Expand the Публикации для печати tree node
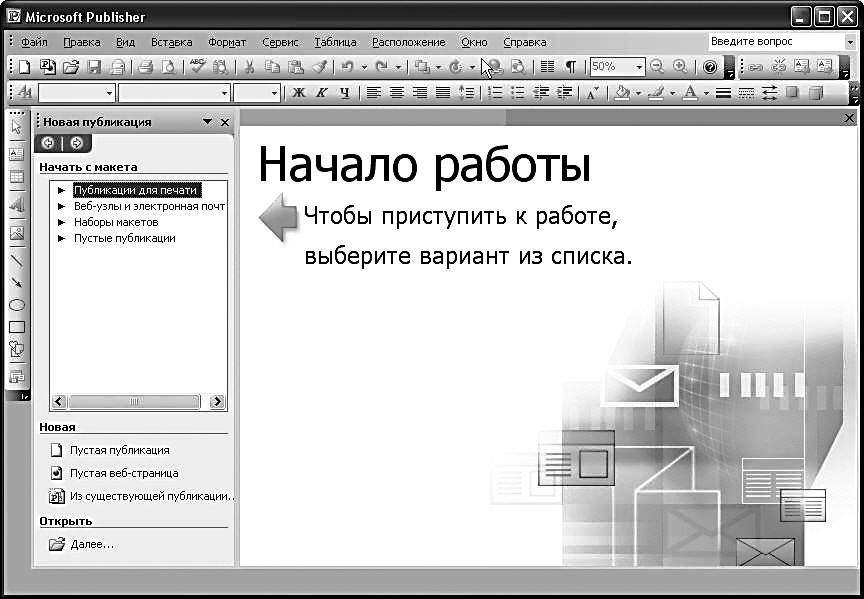This screenshot has height=599, width=864. pyautogui.click(x=61, y=190)
